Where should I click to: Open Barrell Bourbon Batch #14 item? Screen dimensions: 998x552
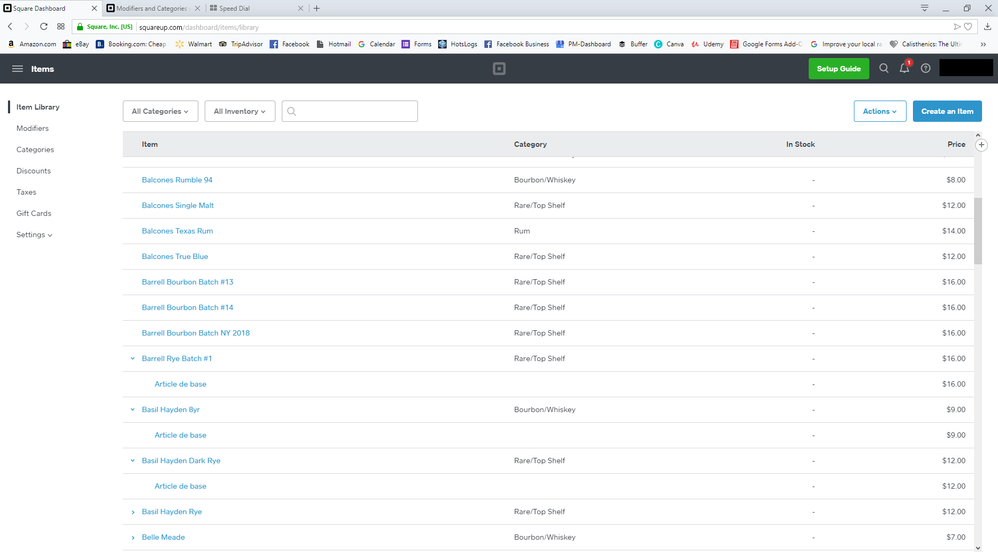click(187, 308)
